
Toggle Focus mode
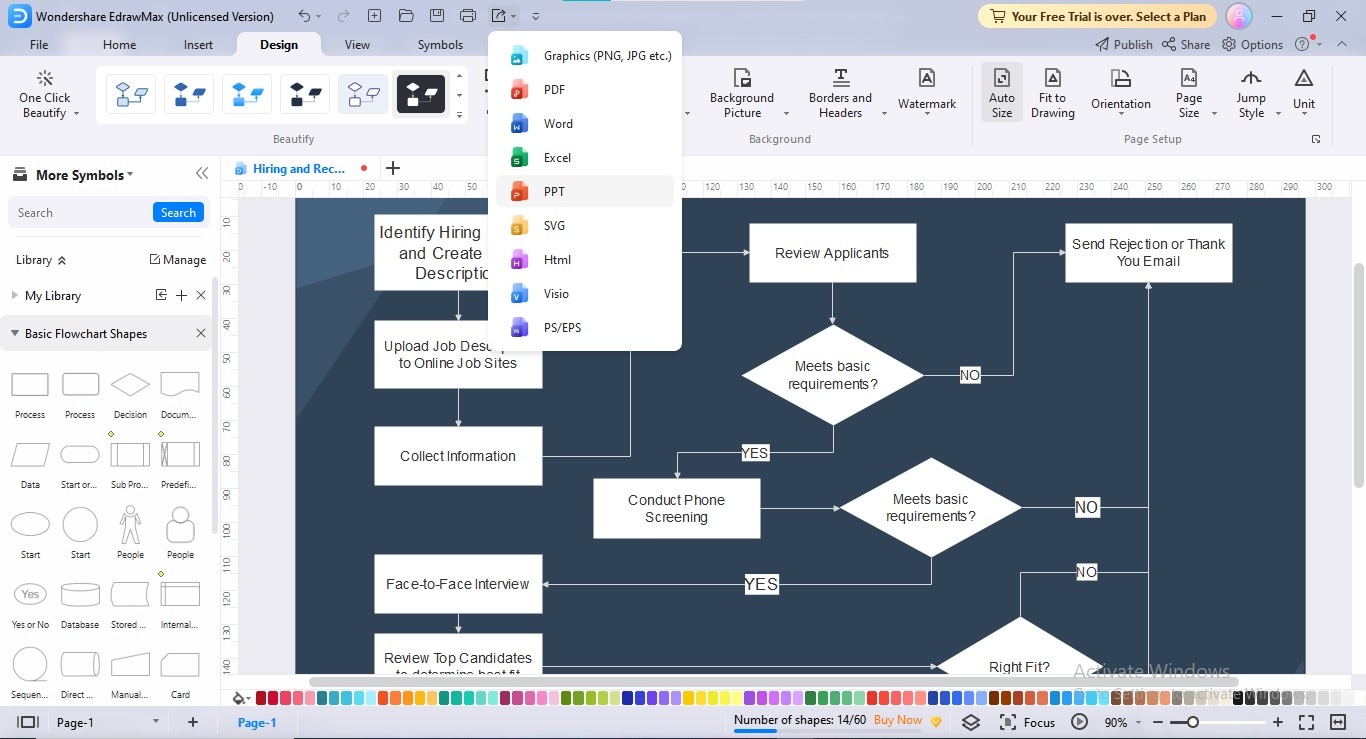pyautogui.click(x=1027, y=722)
